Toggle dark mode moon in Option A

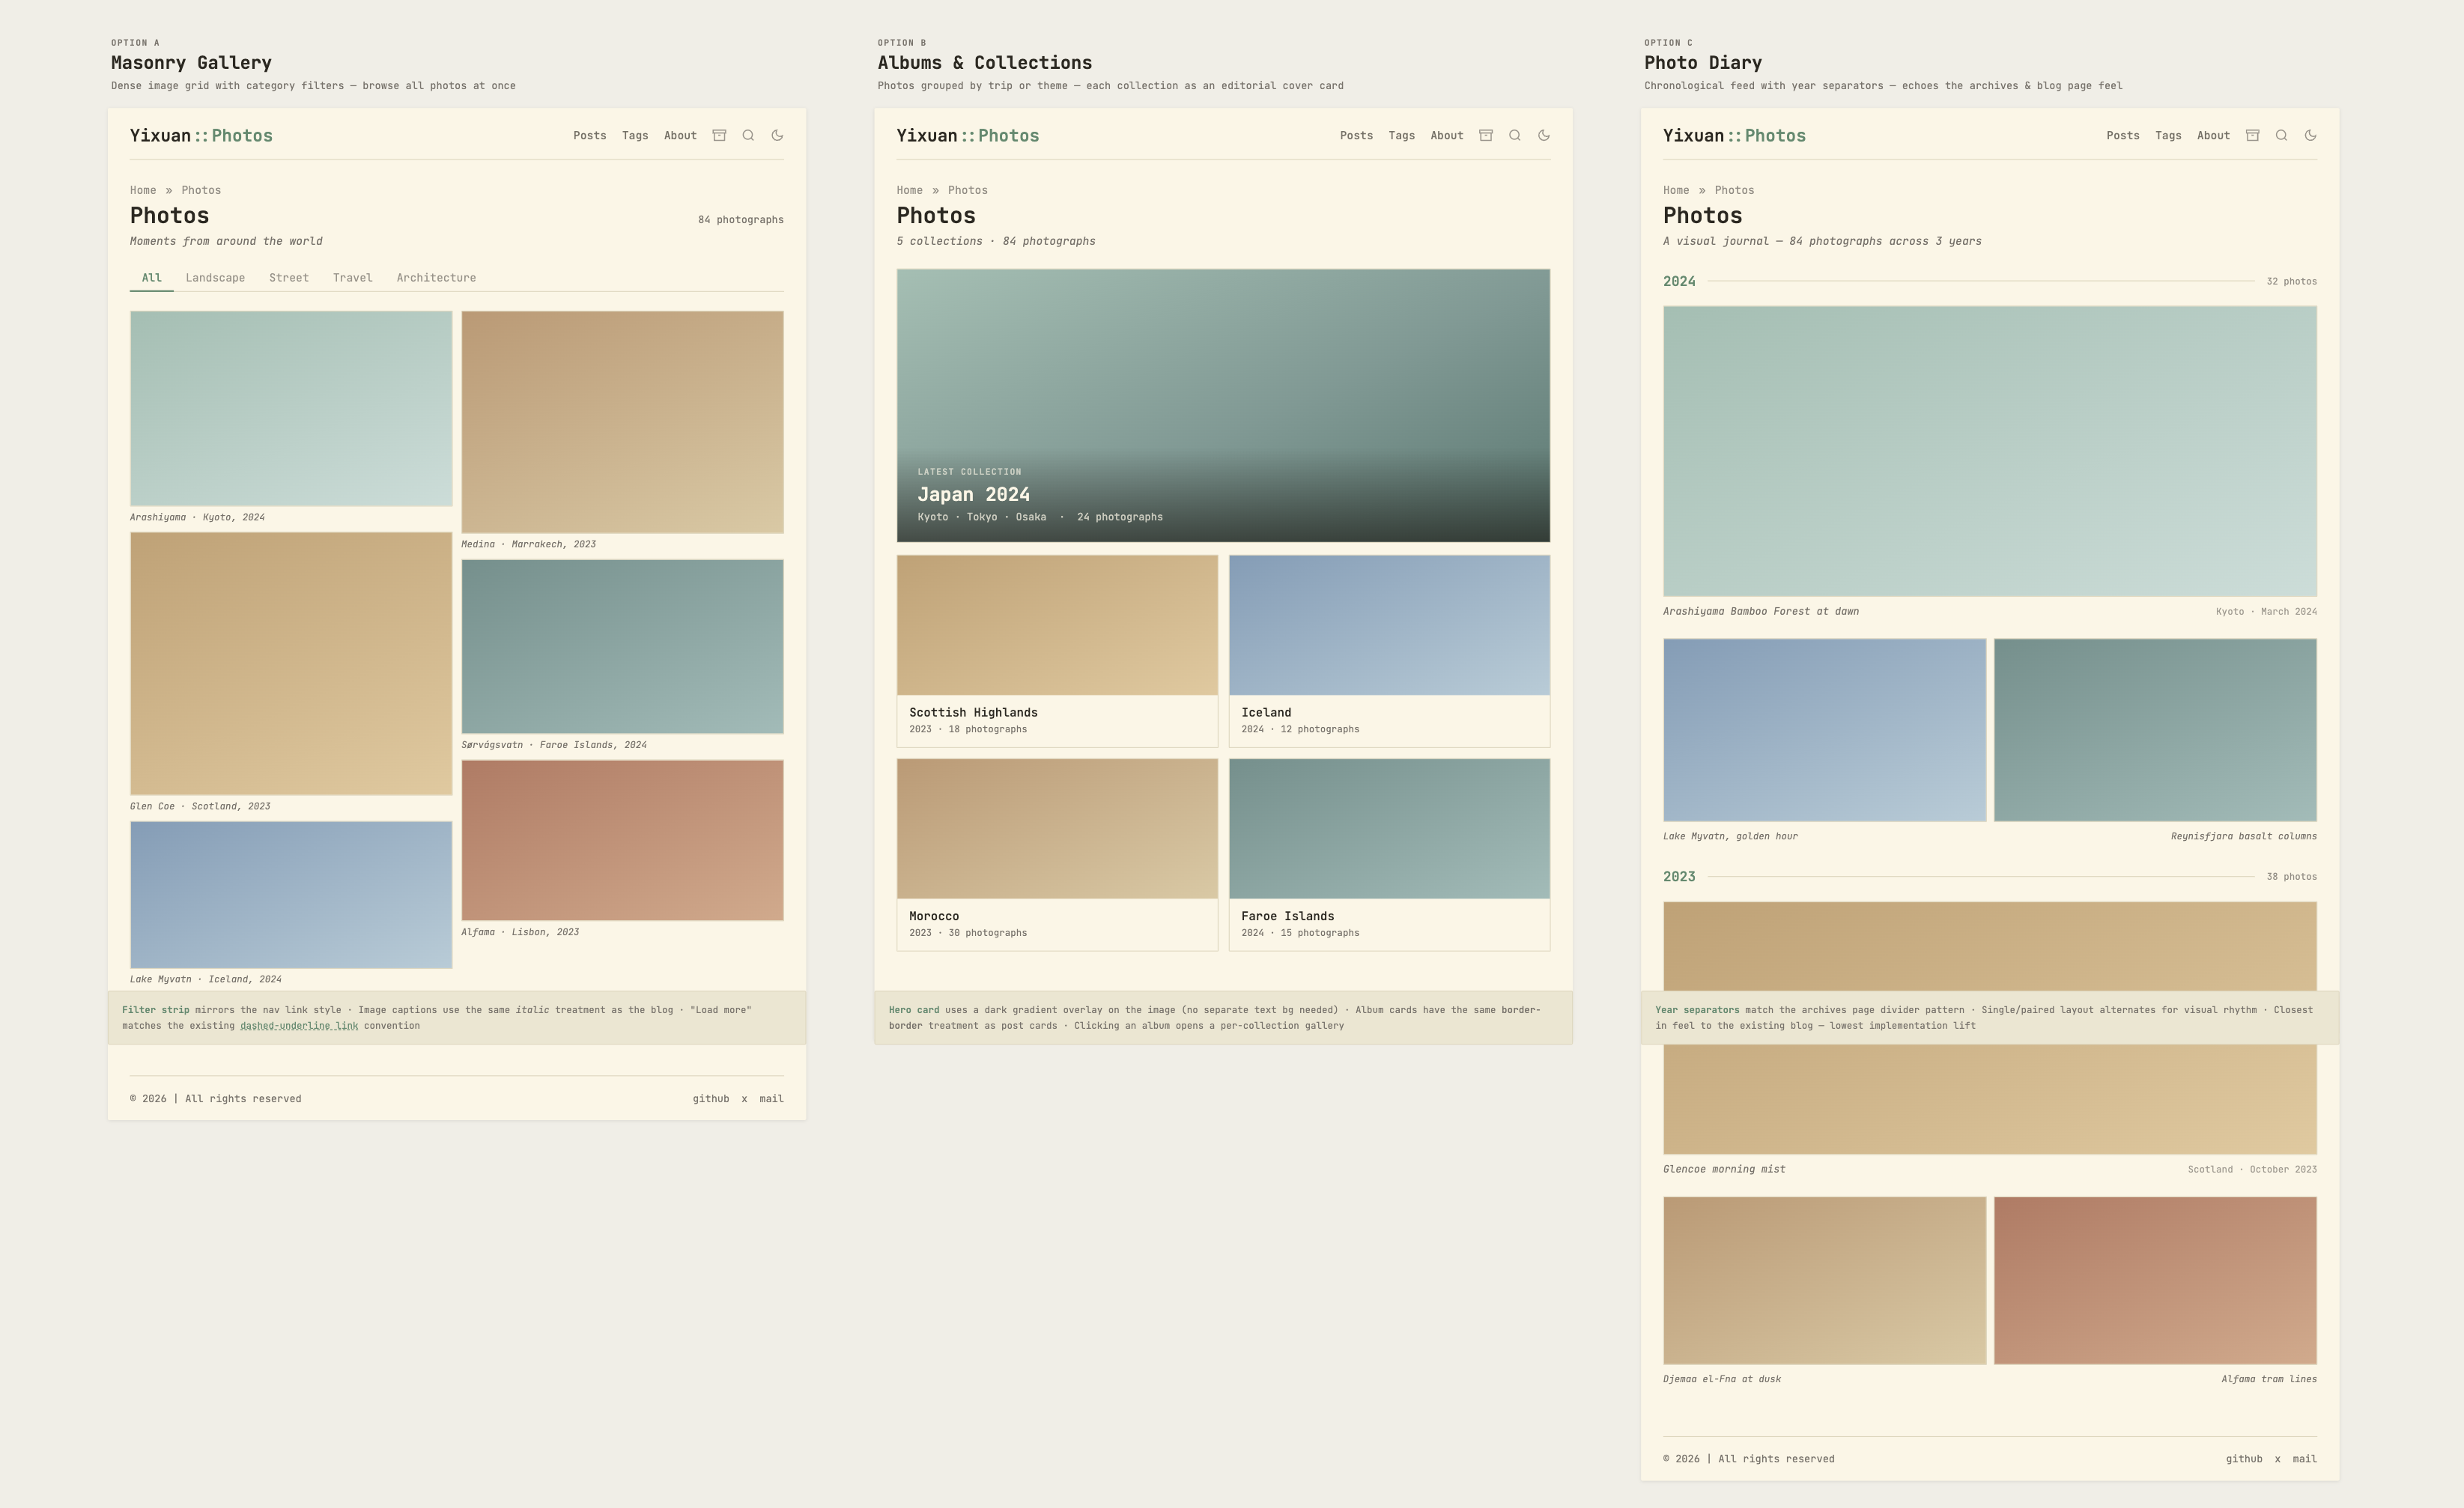click(x=777, y=135)
